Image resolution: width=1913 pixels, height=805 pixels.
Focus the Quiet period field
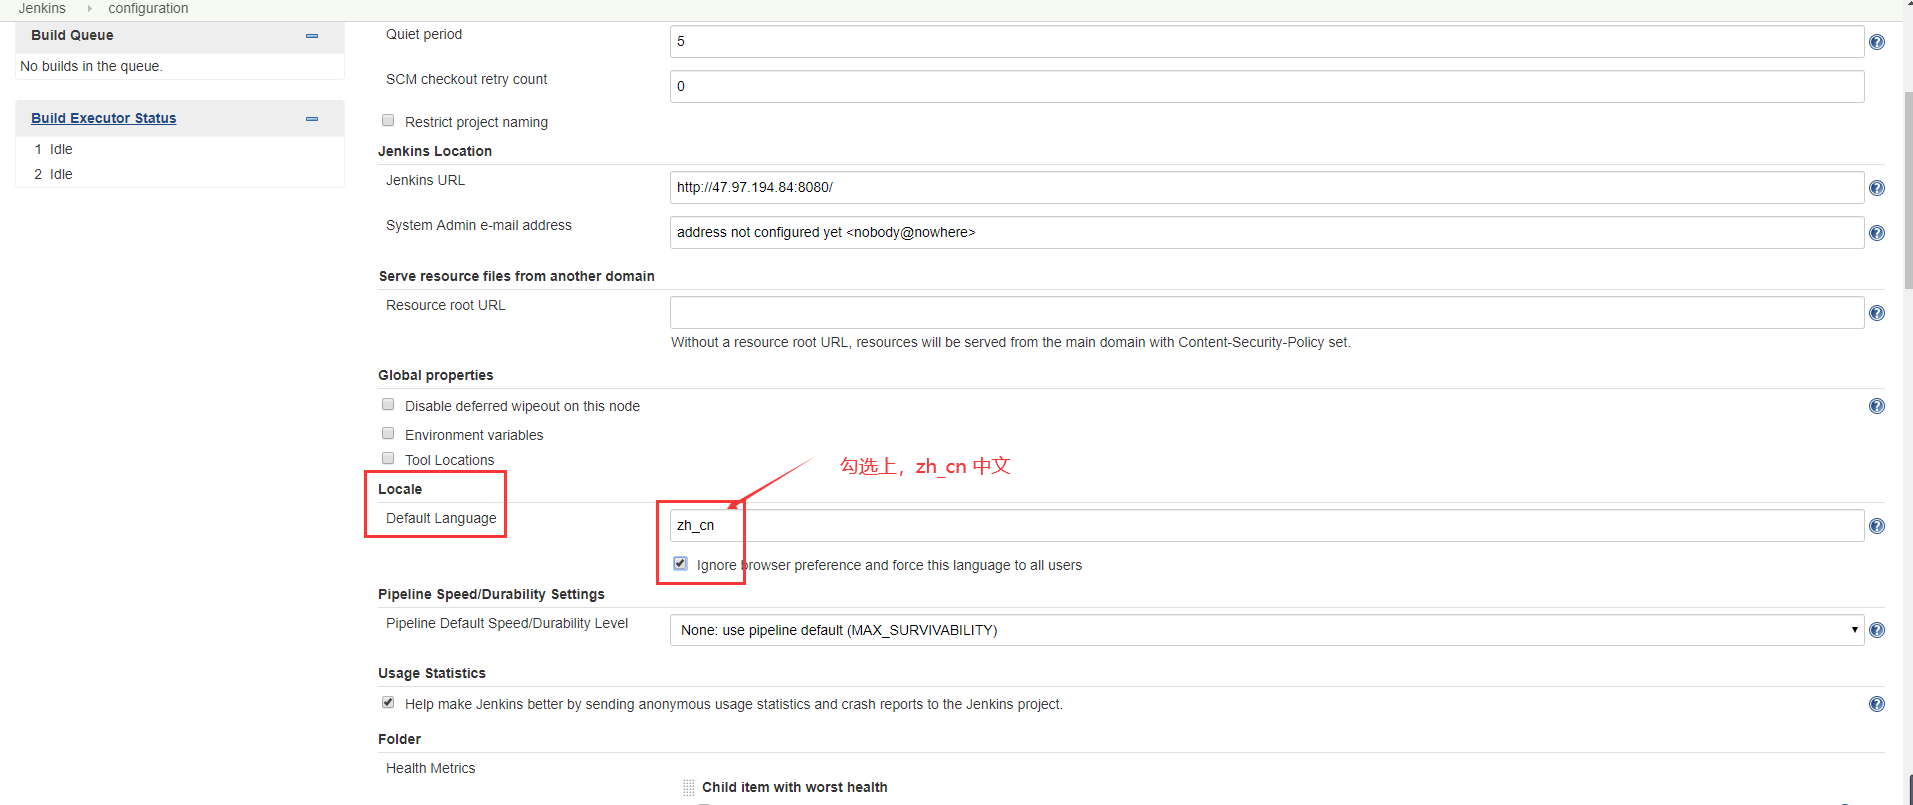pos(1267,42)
